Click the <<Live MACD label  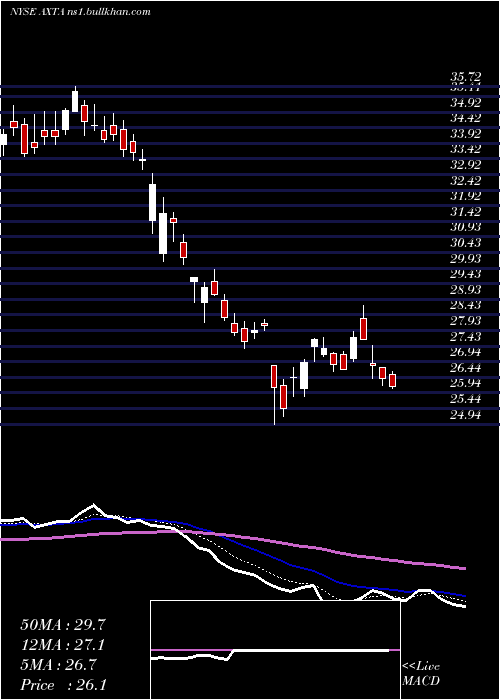pos(421,674)
